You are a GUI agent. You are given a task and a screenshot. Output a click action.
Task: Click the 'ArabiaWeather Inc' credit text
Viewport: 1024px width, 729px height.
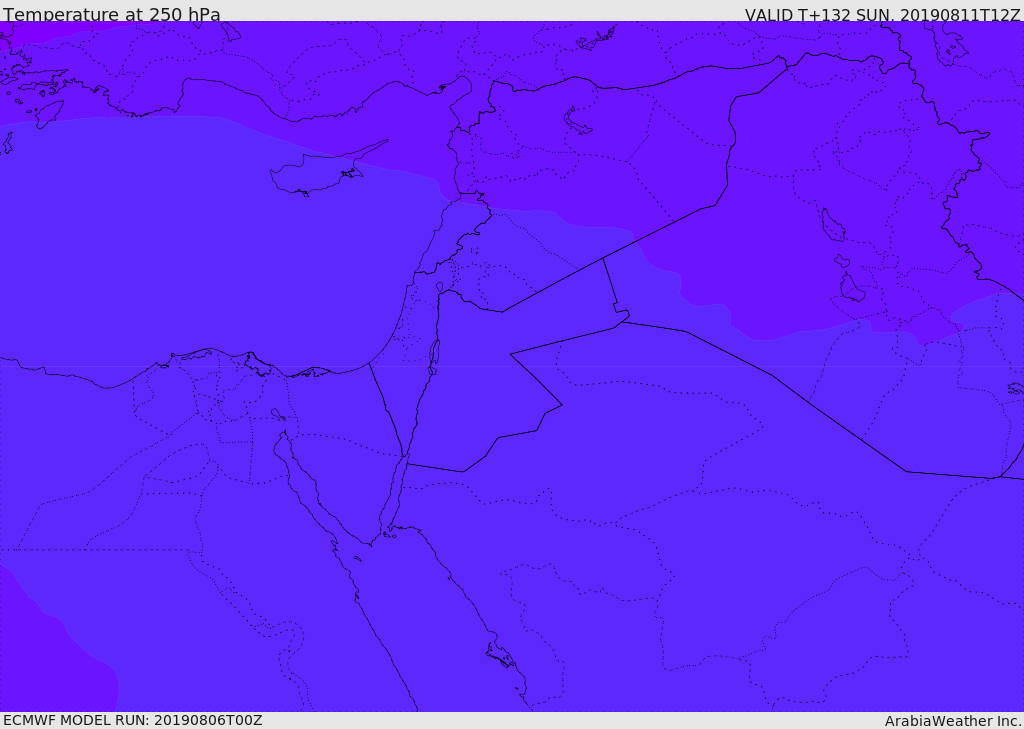click(x=952, y=721)
